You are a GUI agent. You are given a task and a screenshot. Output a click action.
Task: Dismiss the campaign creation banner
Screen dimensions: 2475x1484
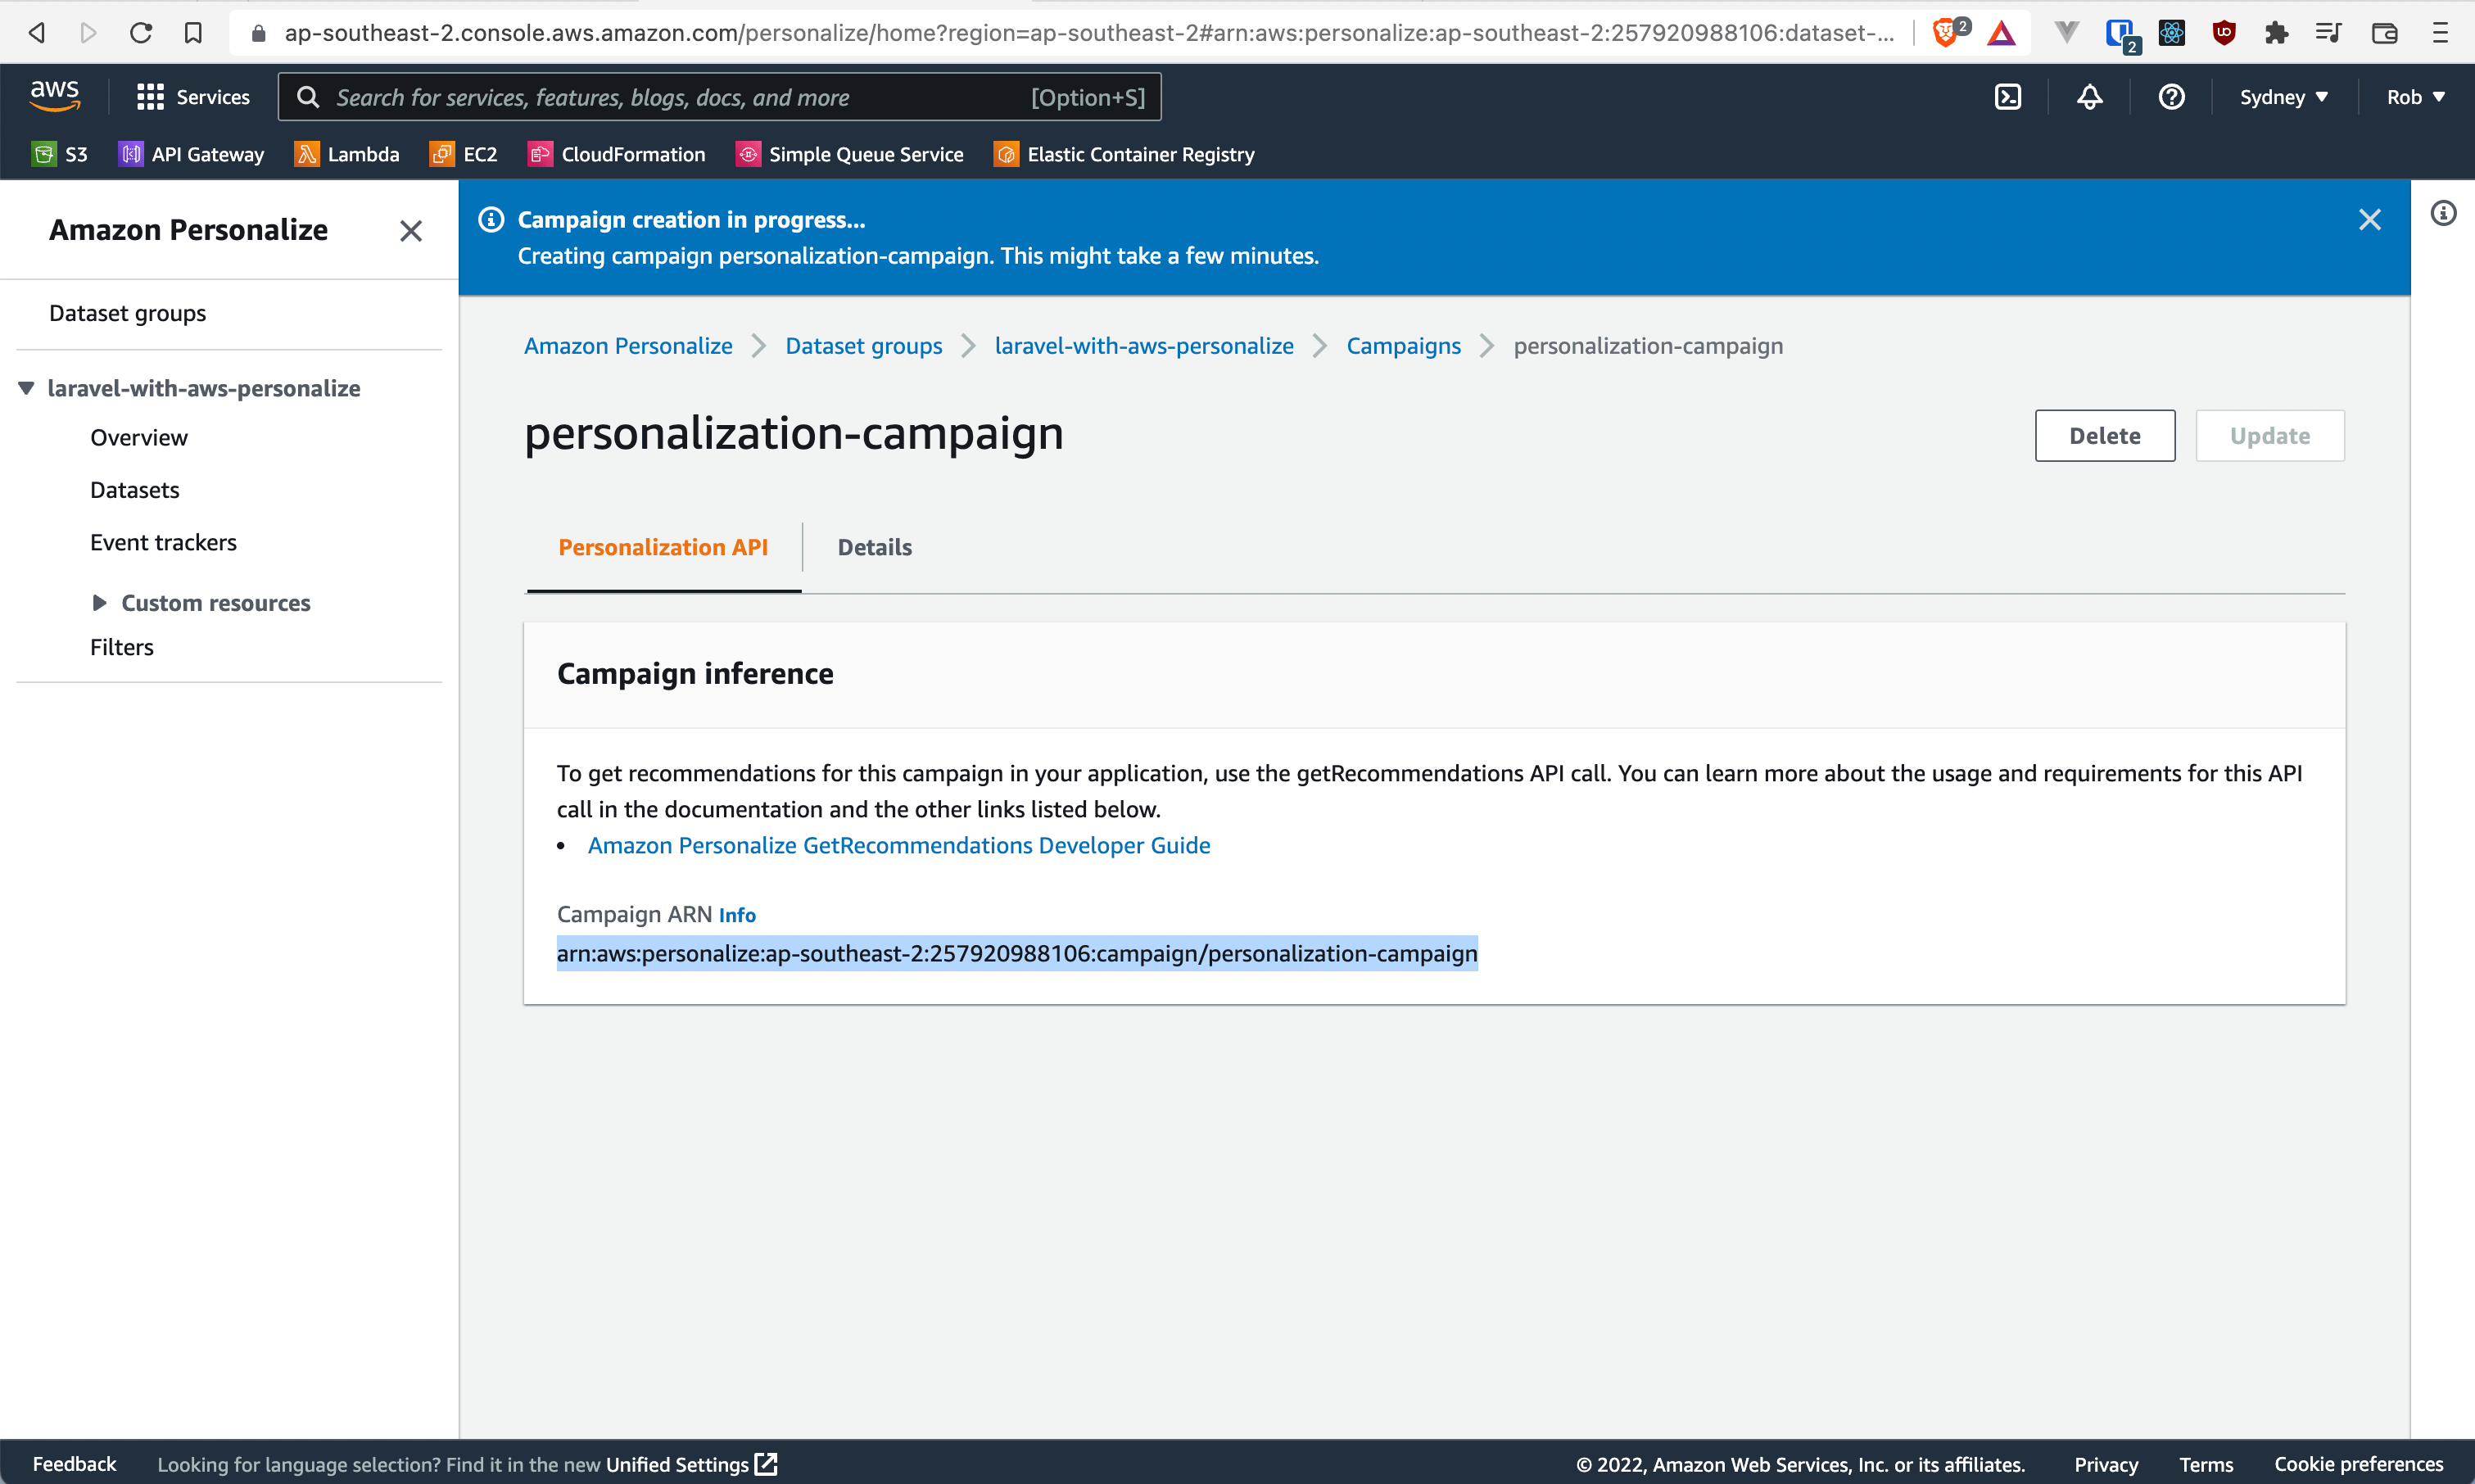pyautogui.click(x=2371, y=219)
